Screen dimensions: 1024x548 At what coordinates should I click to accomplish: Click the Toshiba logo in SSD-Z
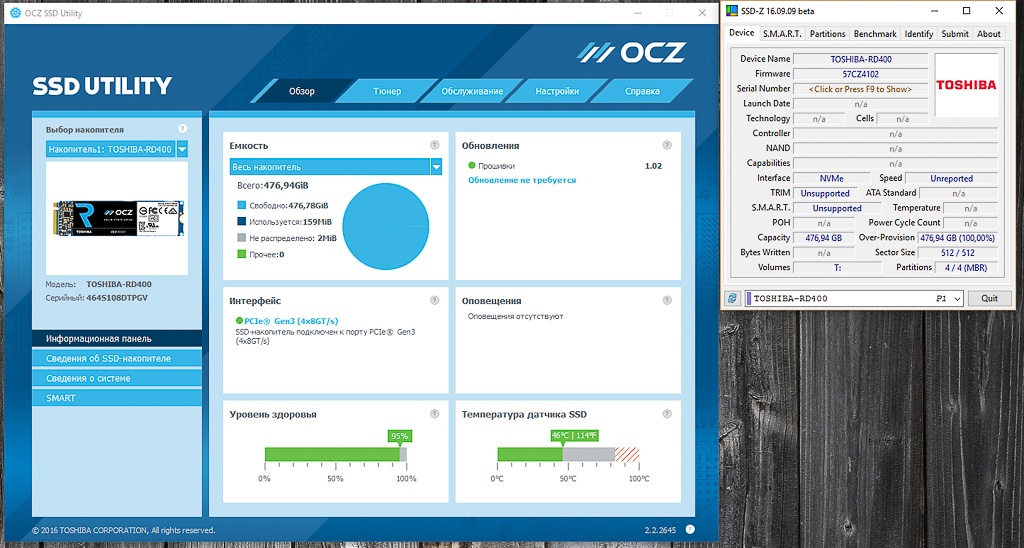(966, 85)
